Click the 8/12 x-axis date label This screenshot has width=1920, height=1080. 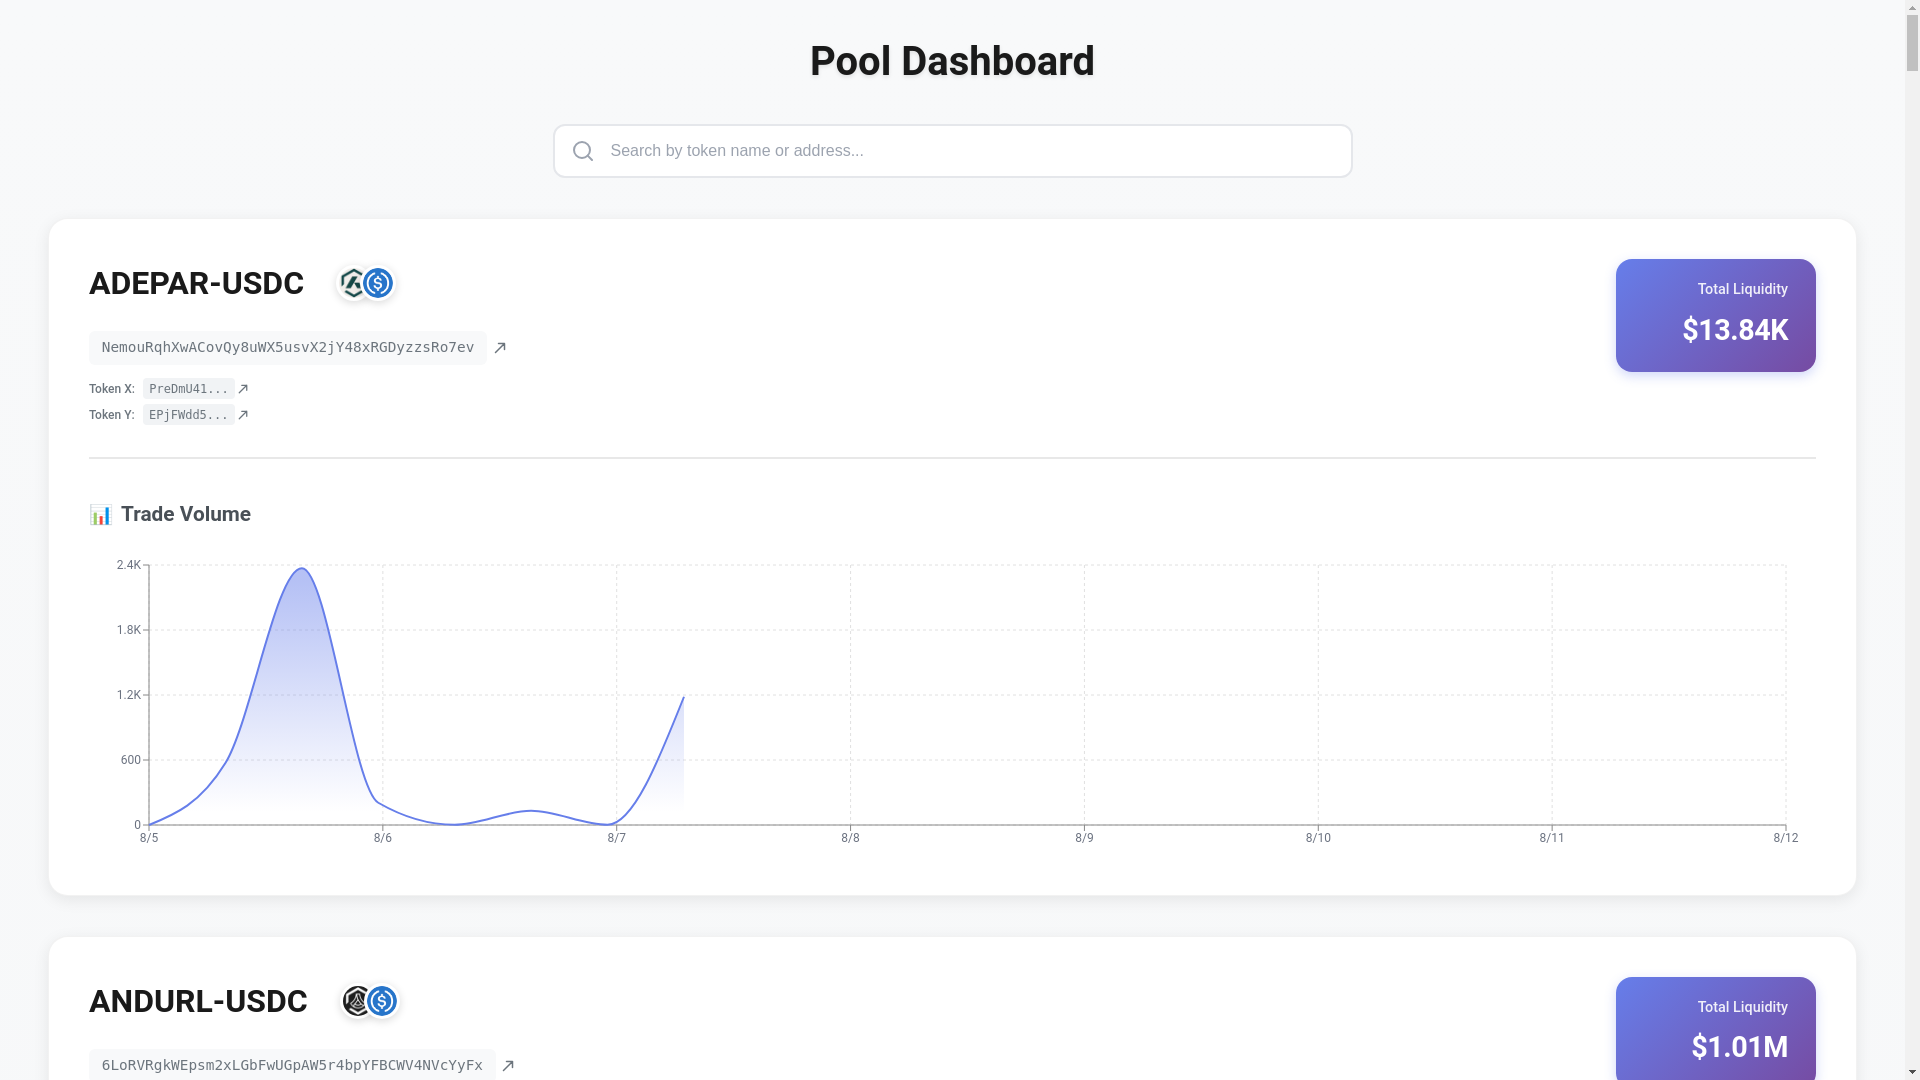click(1786, 838)
